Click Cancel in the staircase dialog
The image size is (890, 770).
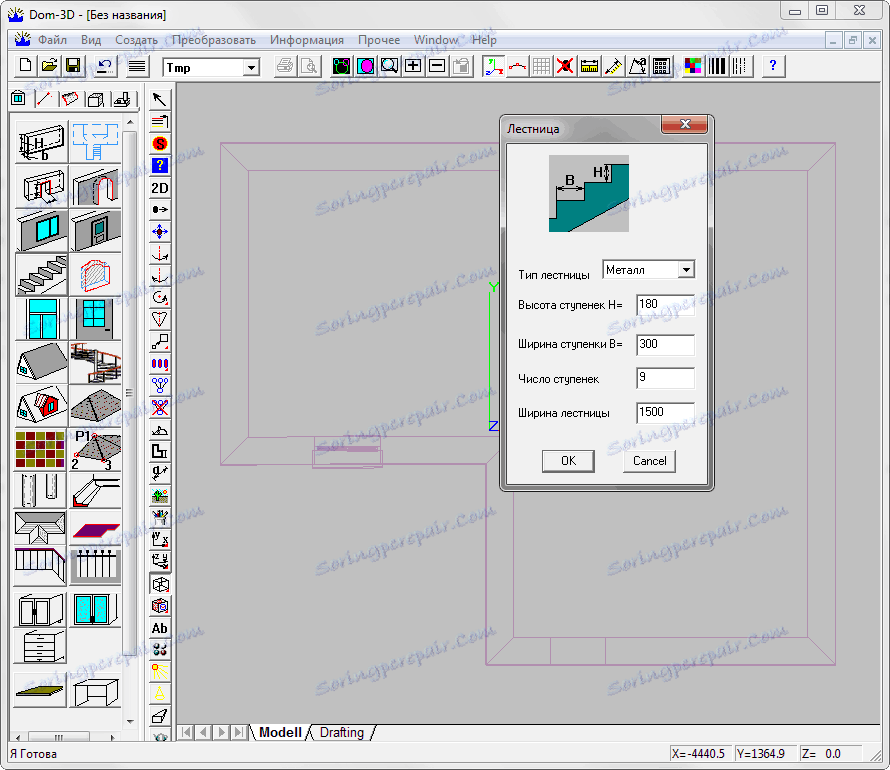pos(649,461)
